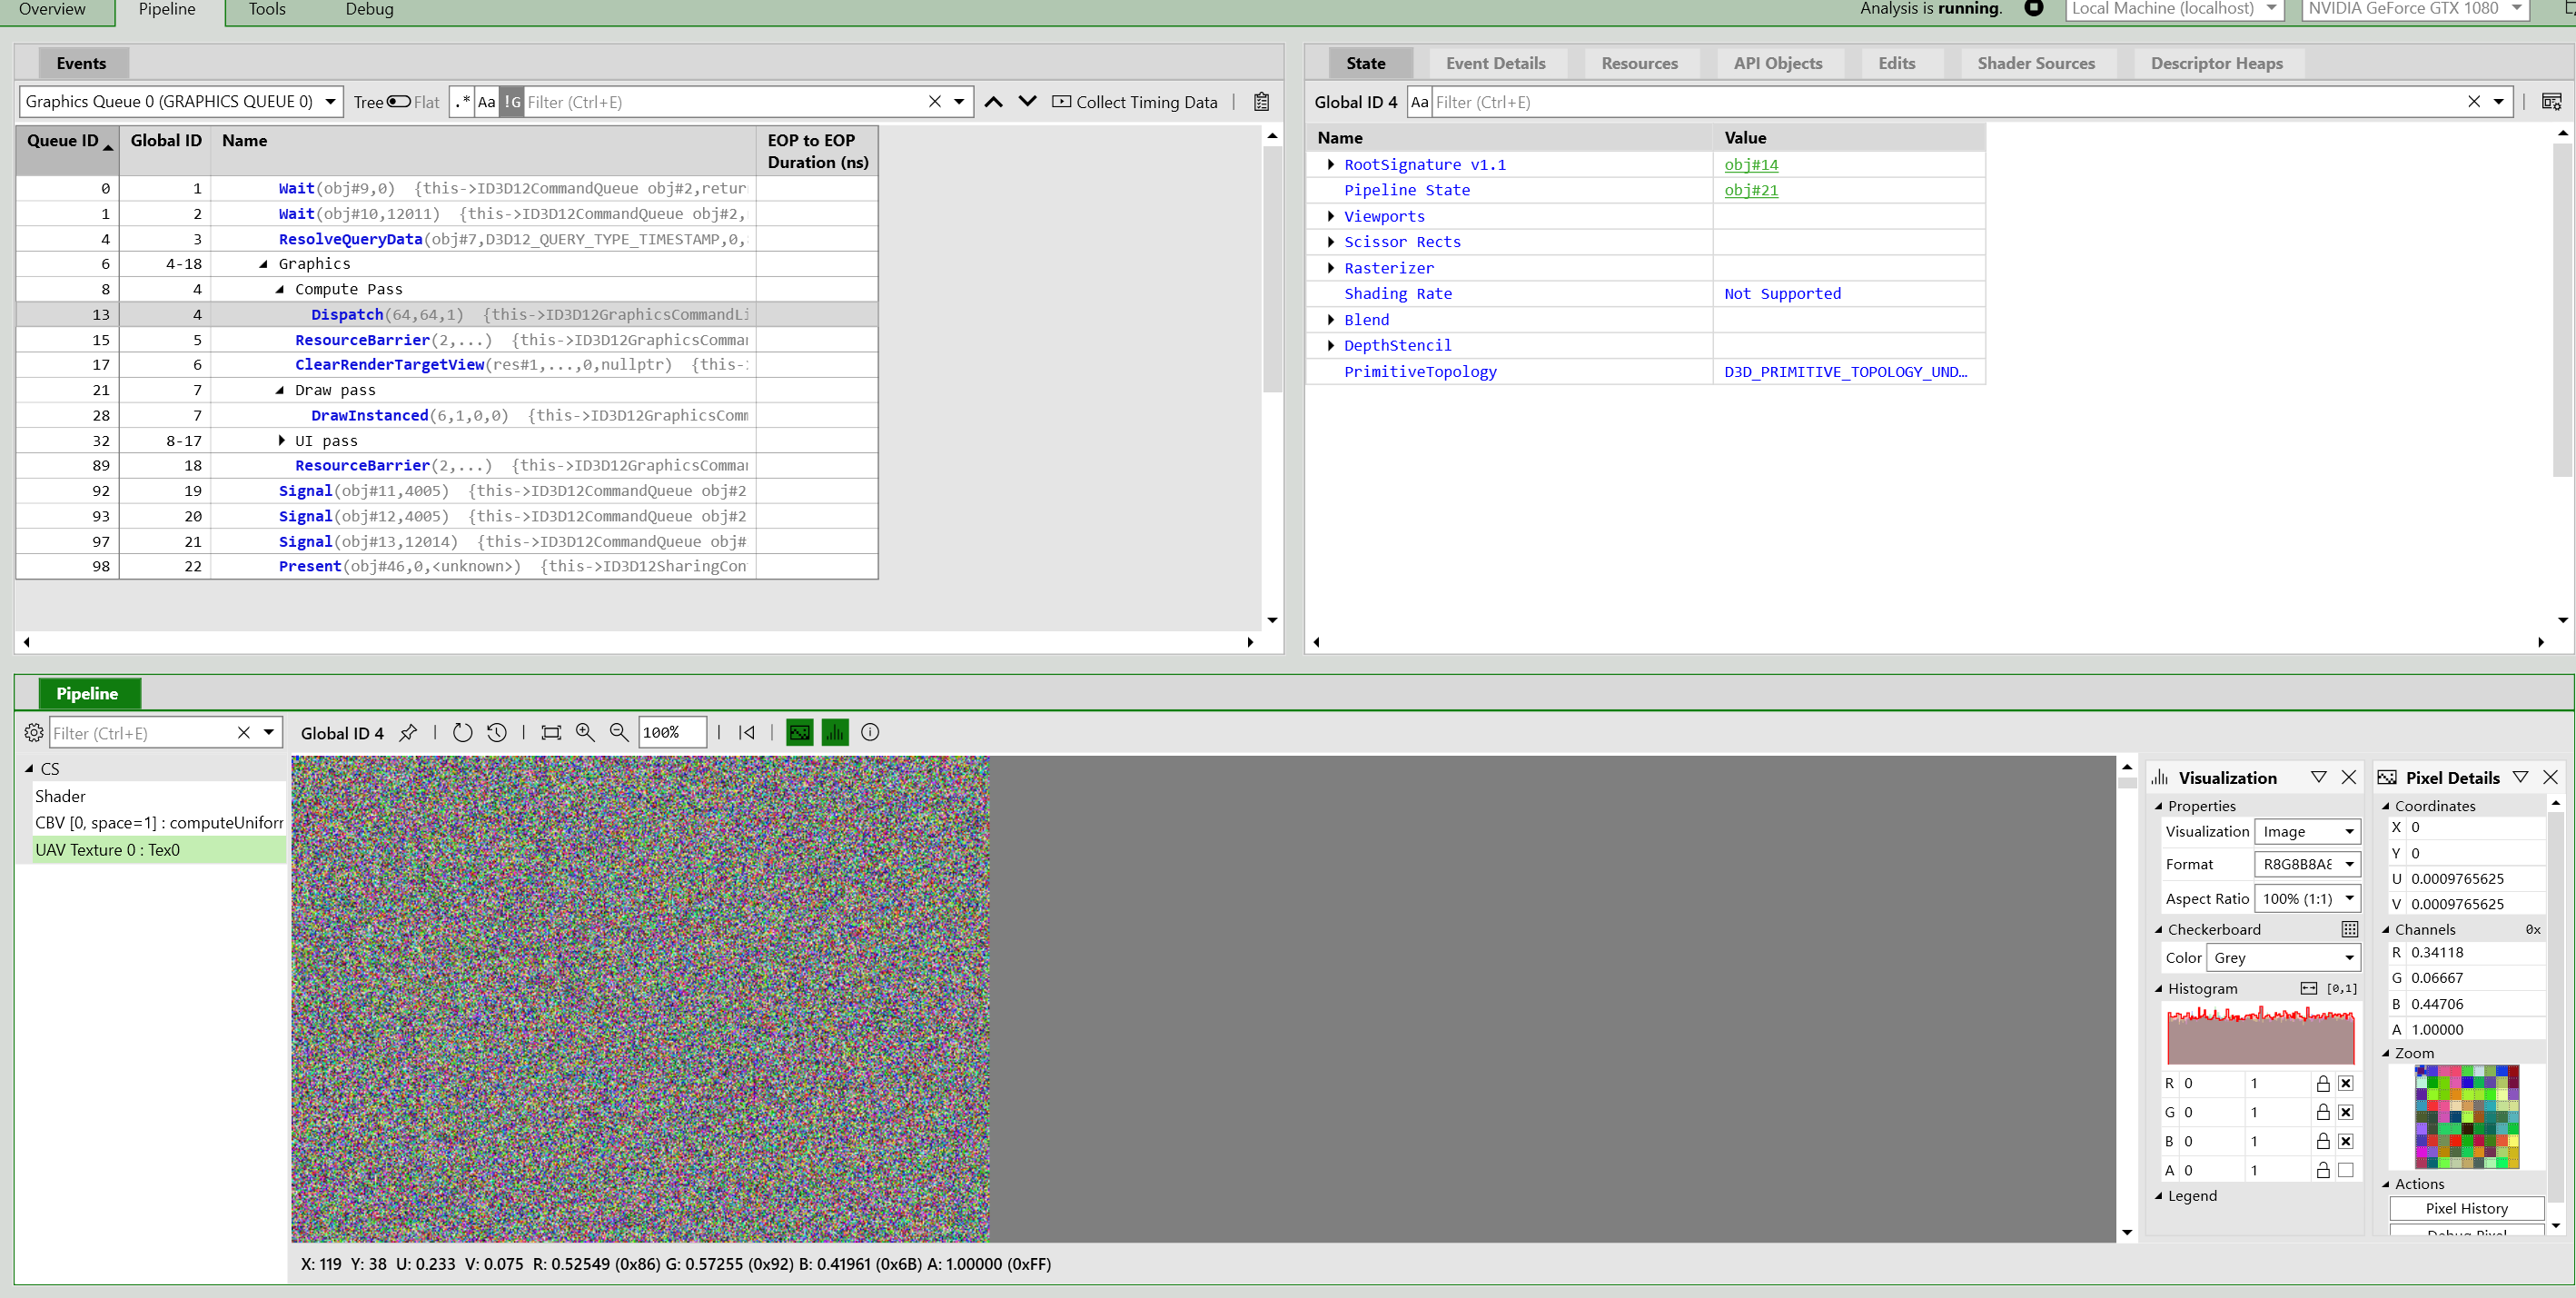Click the go-to-first arrow icon

click(x=746, y=732)
